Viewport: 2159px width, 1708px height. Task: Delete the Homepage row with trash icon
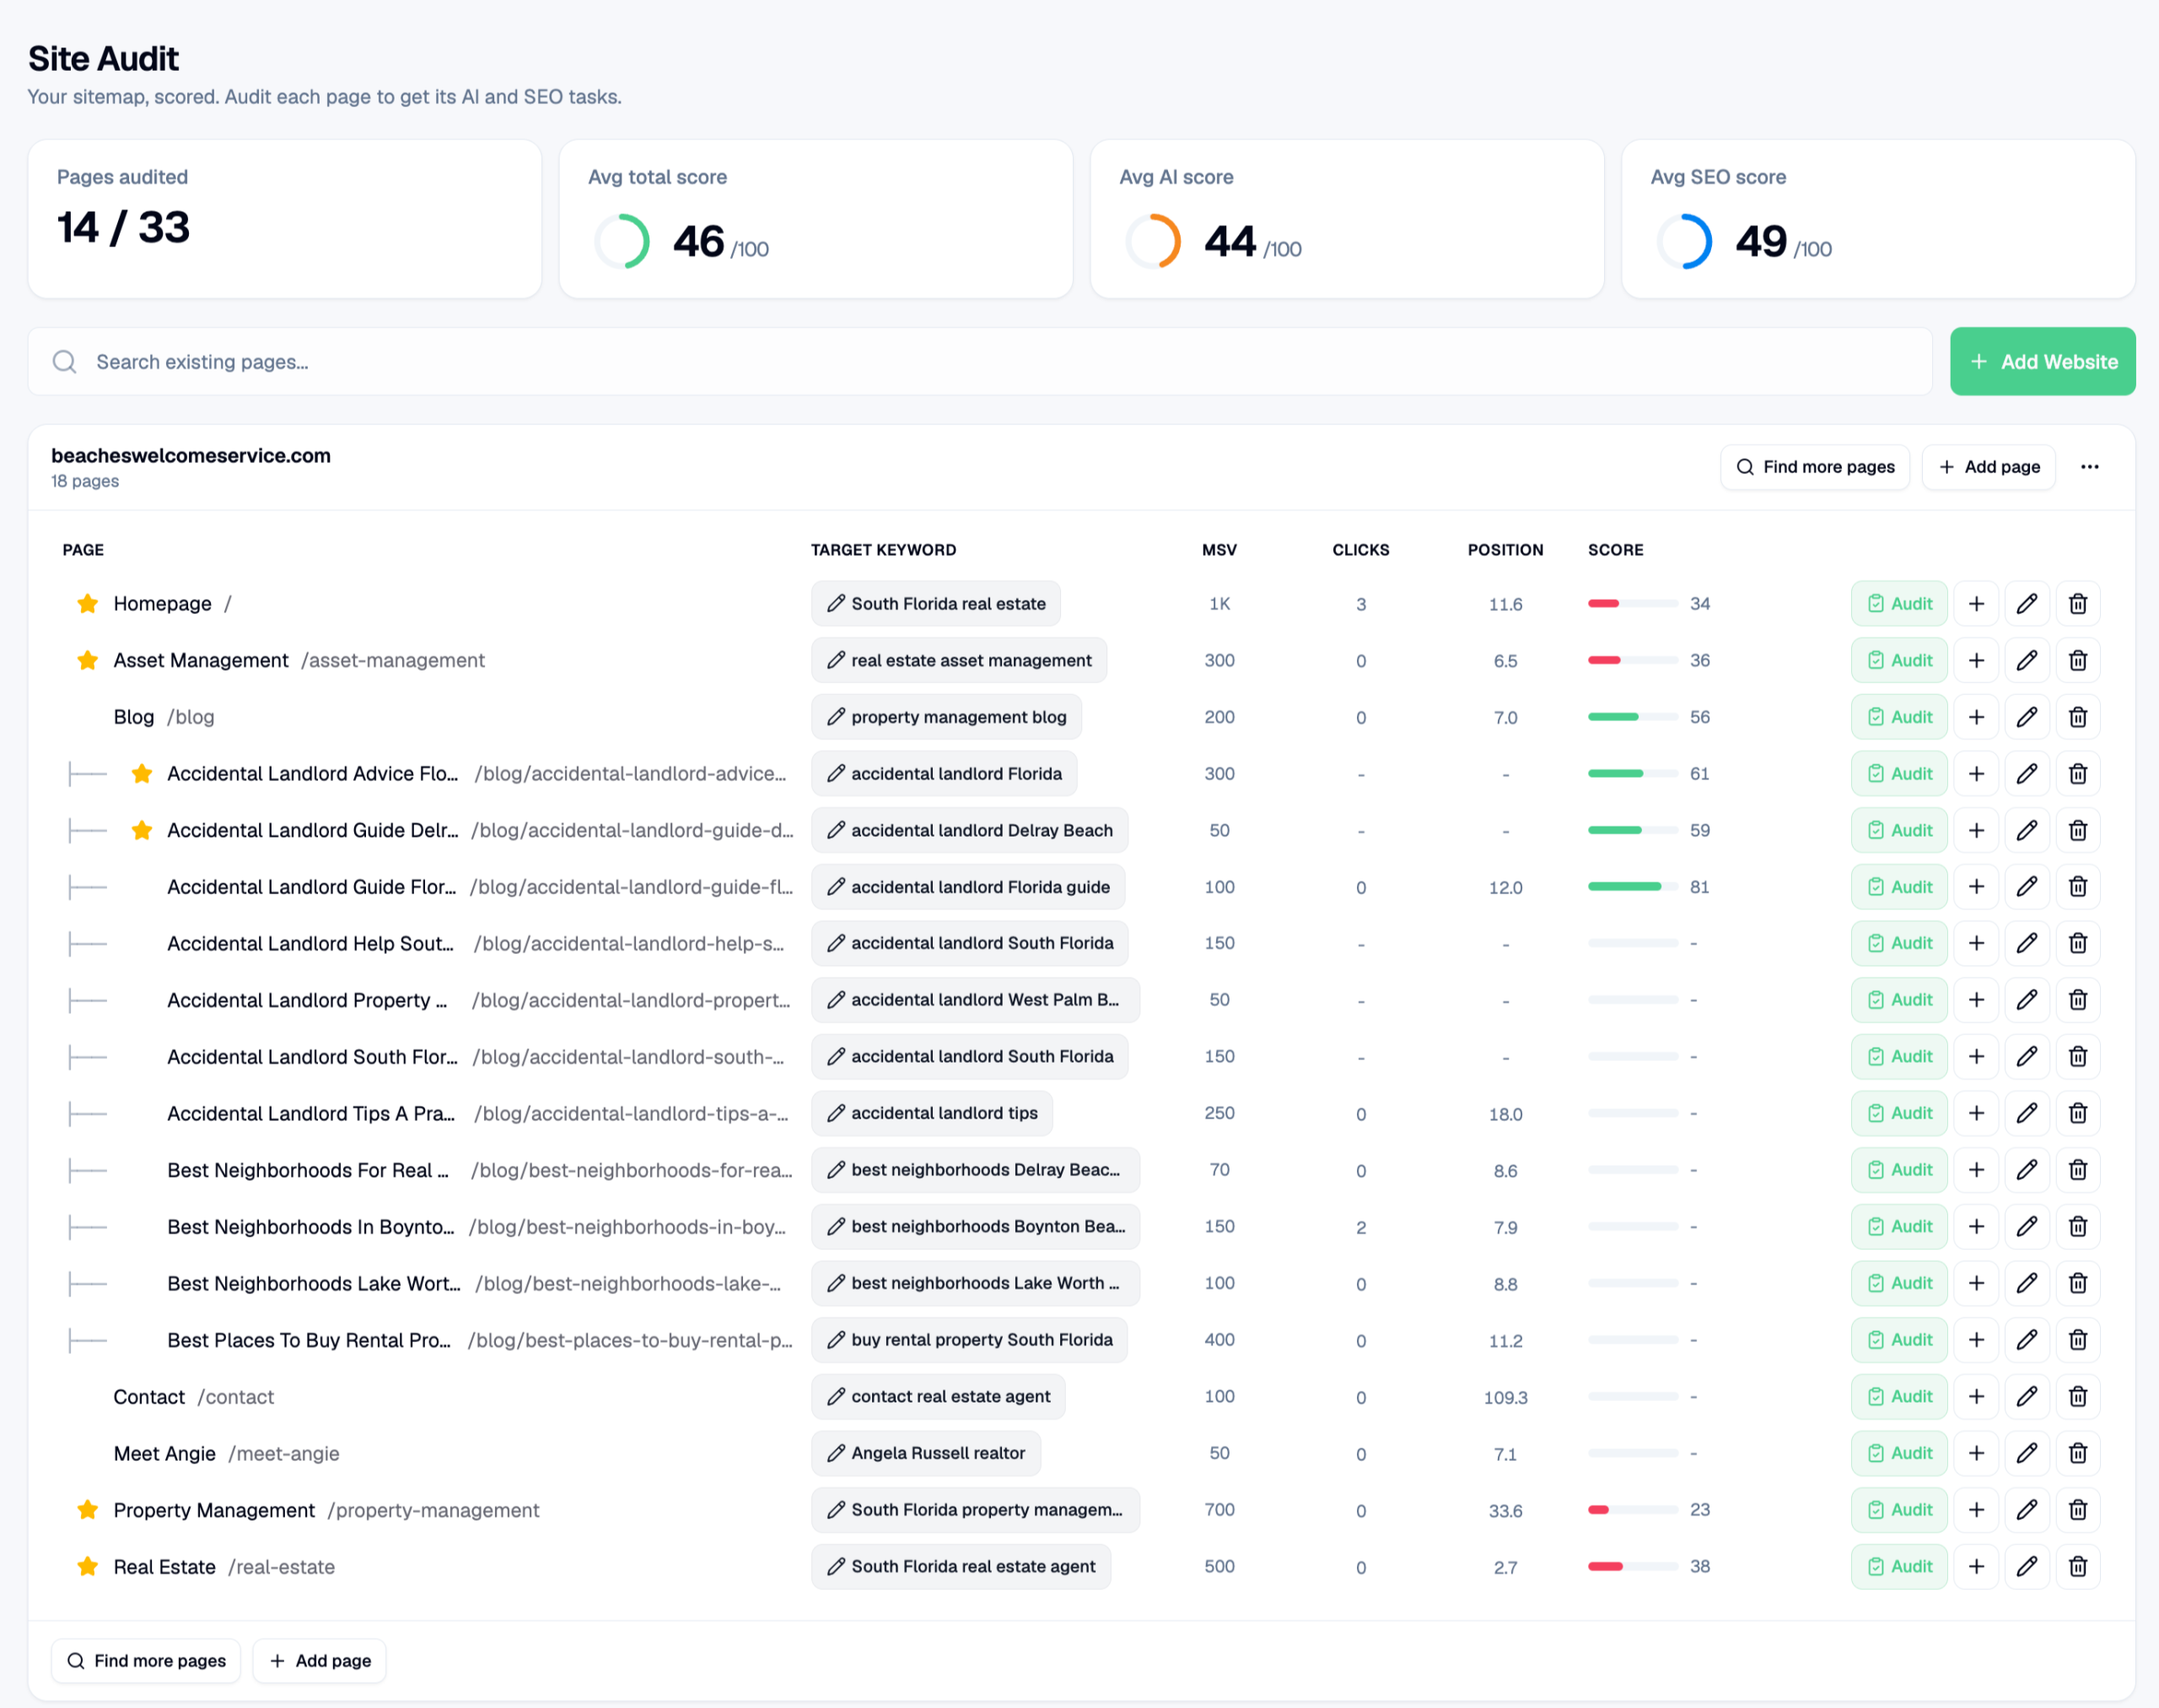click(x=2077, y=604)
